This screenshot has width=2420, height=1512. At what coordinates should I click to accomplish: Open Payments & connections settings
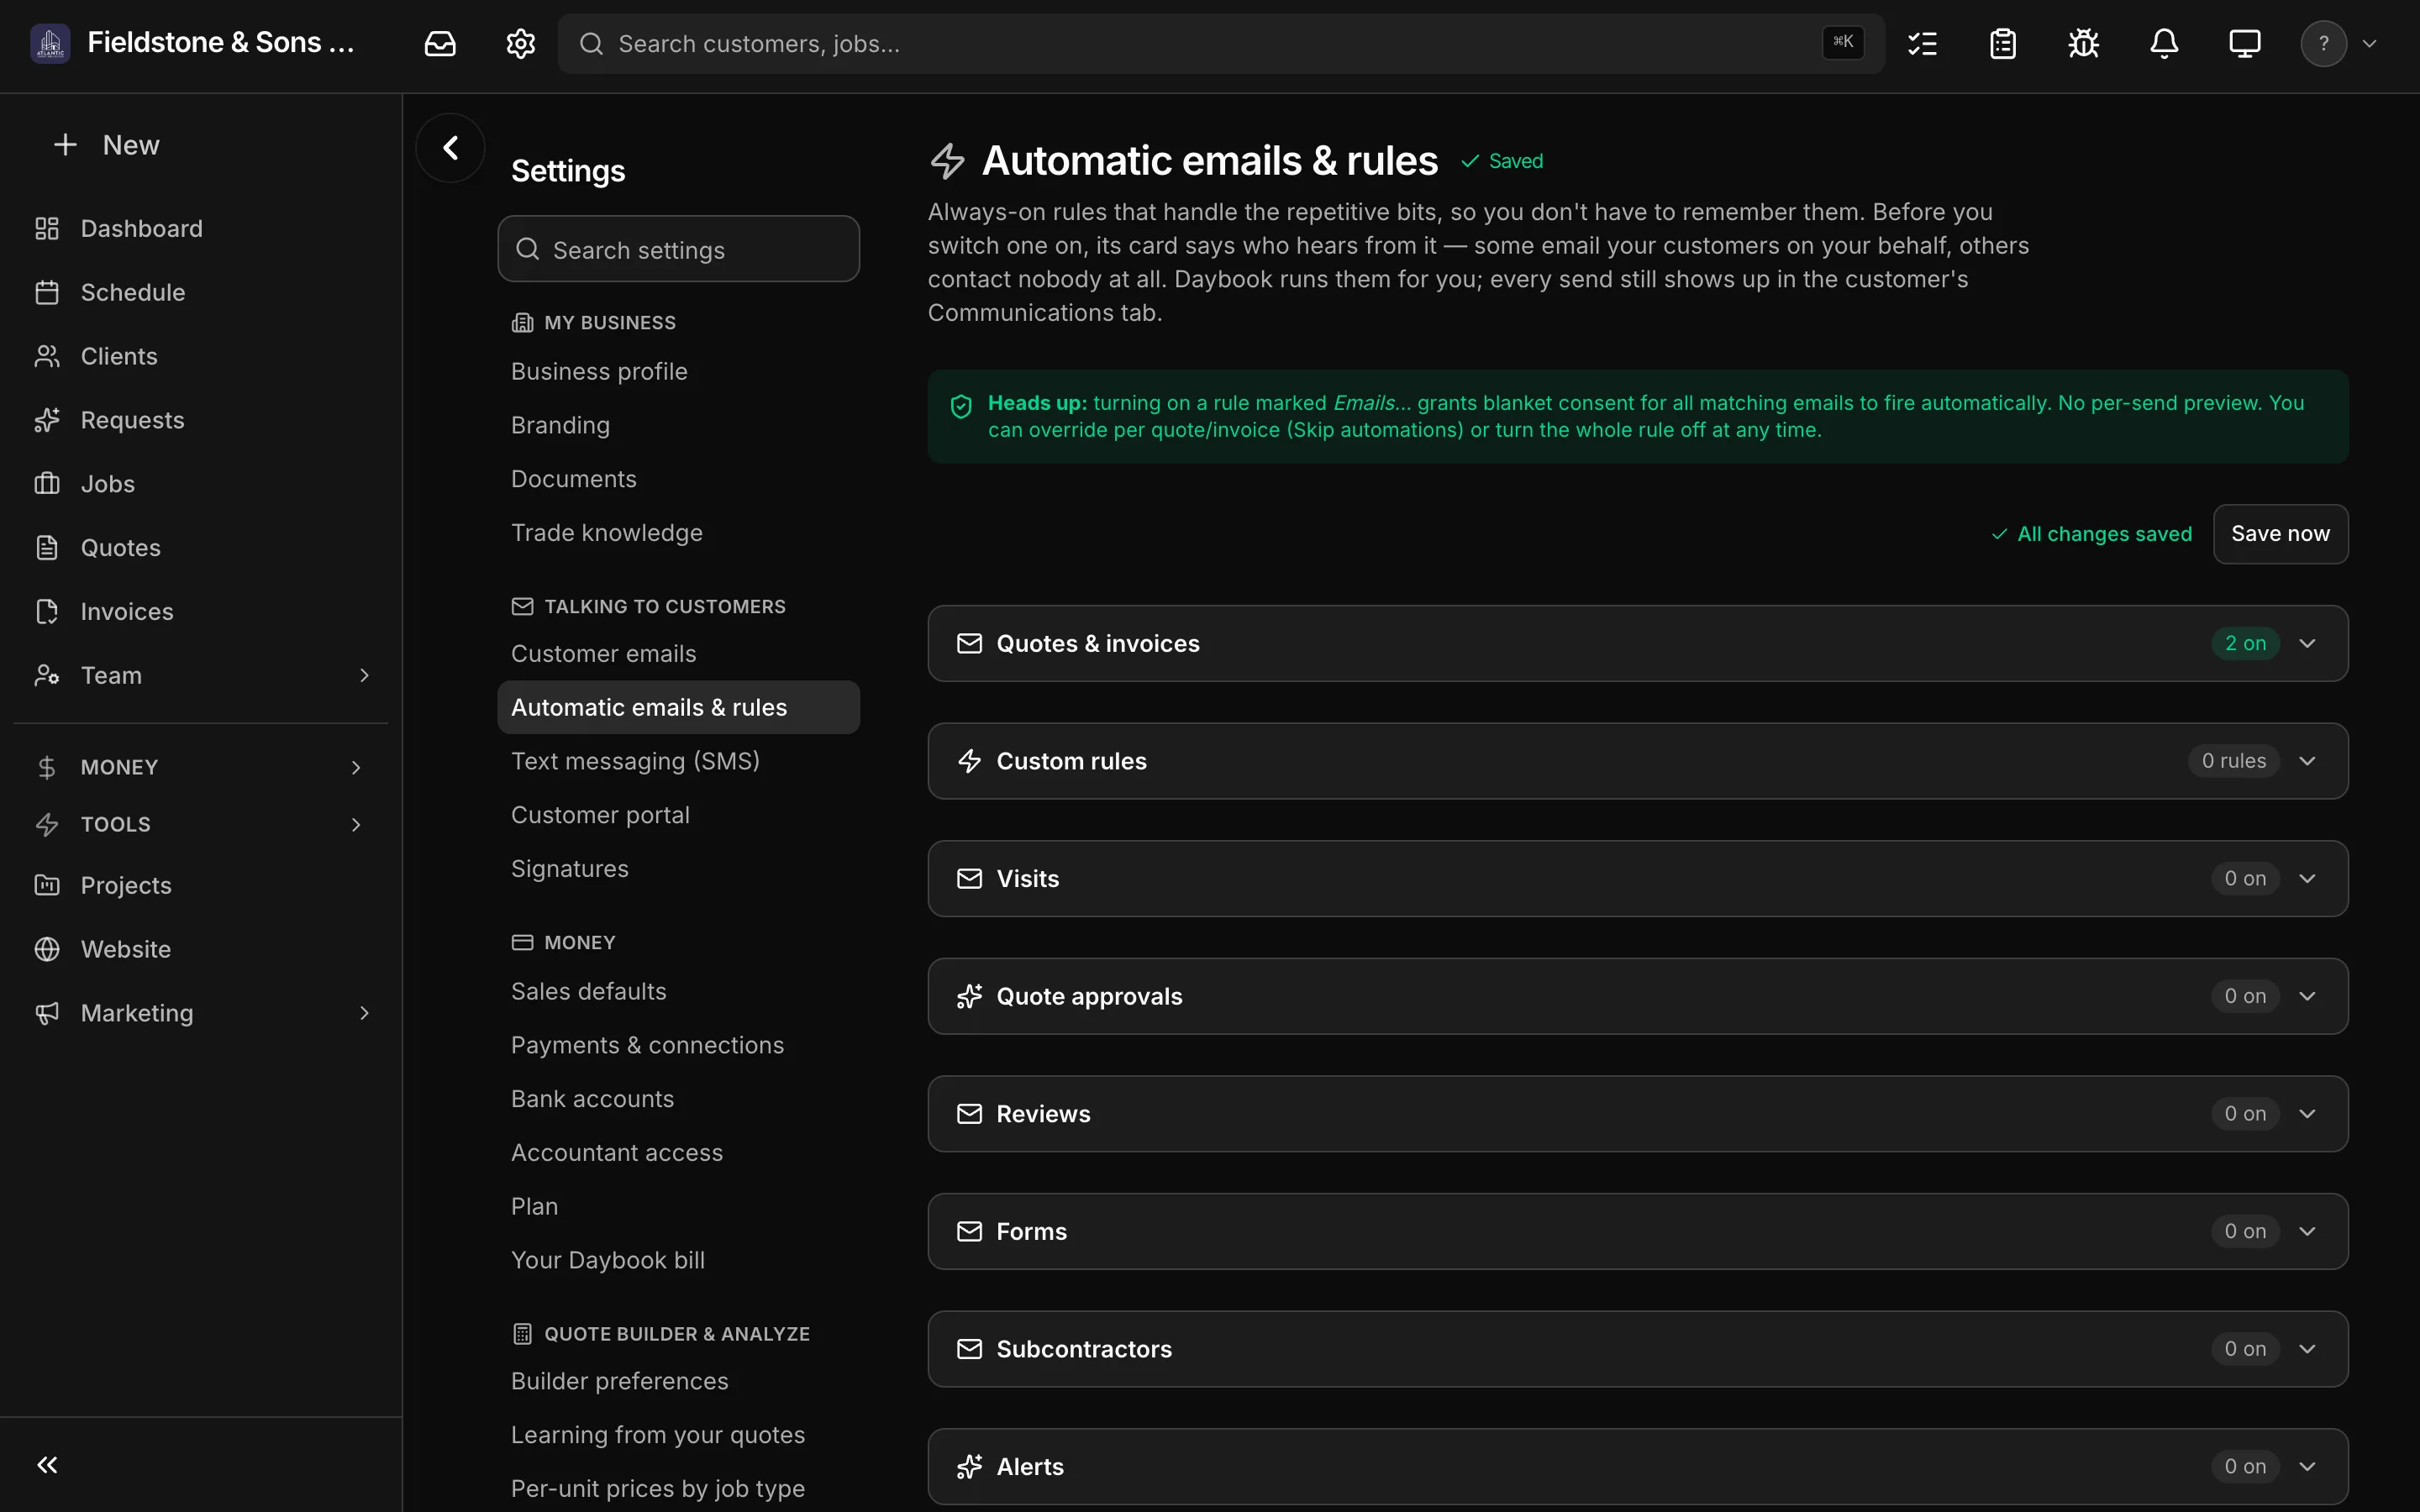pos(678,1045)
